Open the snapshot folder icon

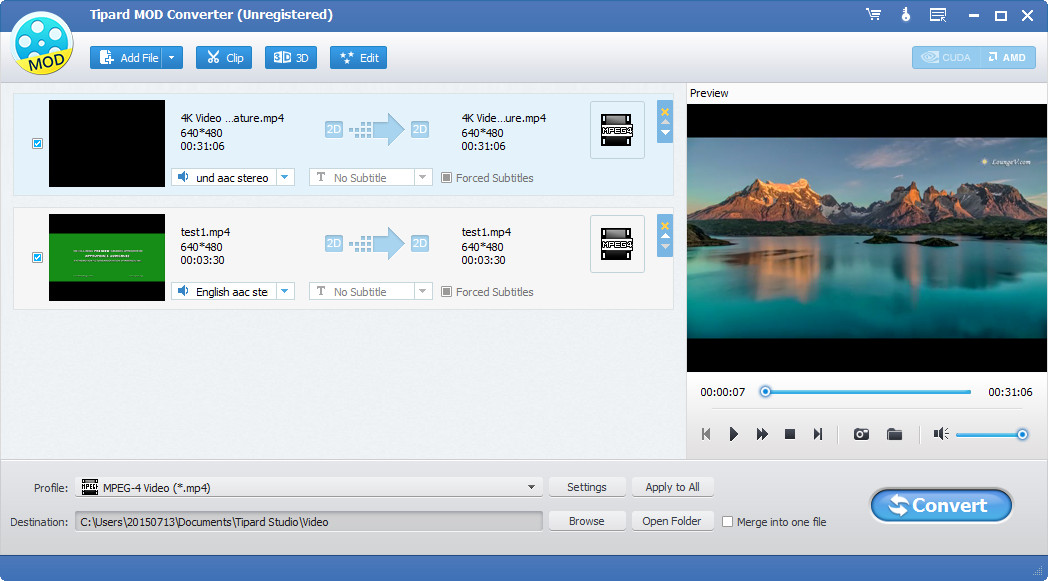(895, 434)
